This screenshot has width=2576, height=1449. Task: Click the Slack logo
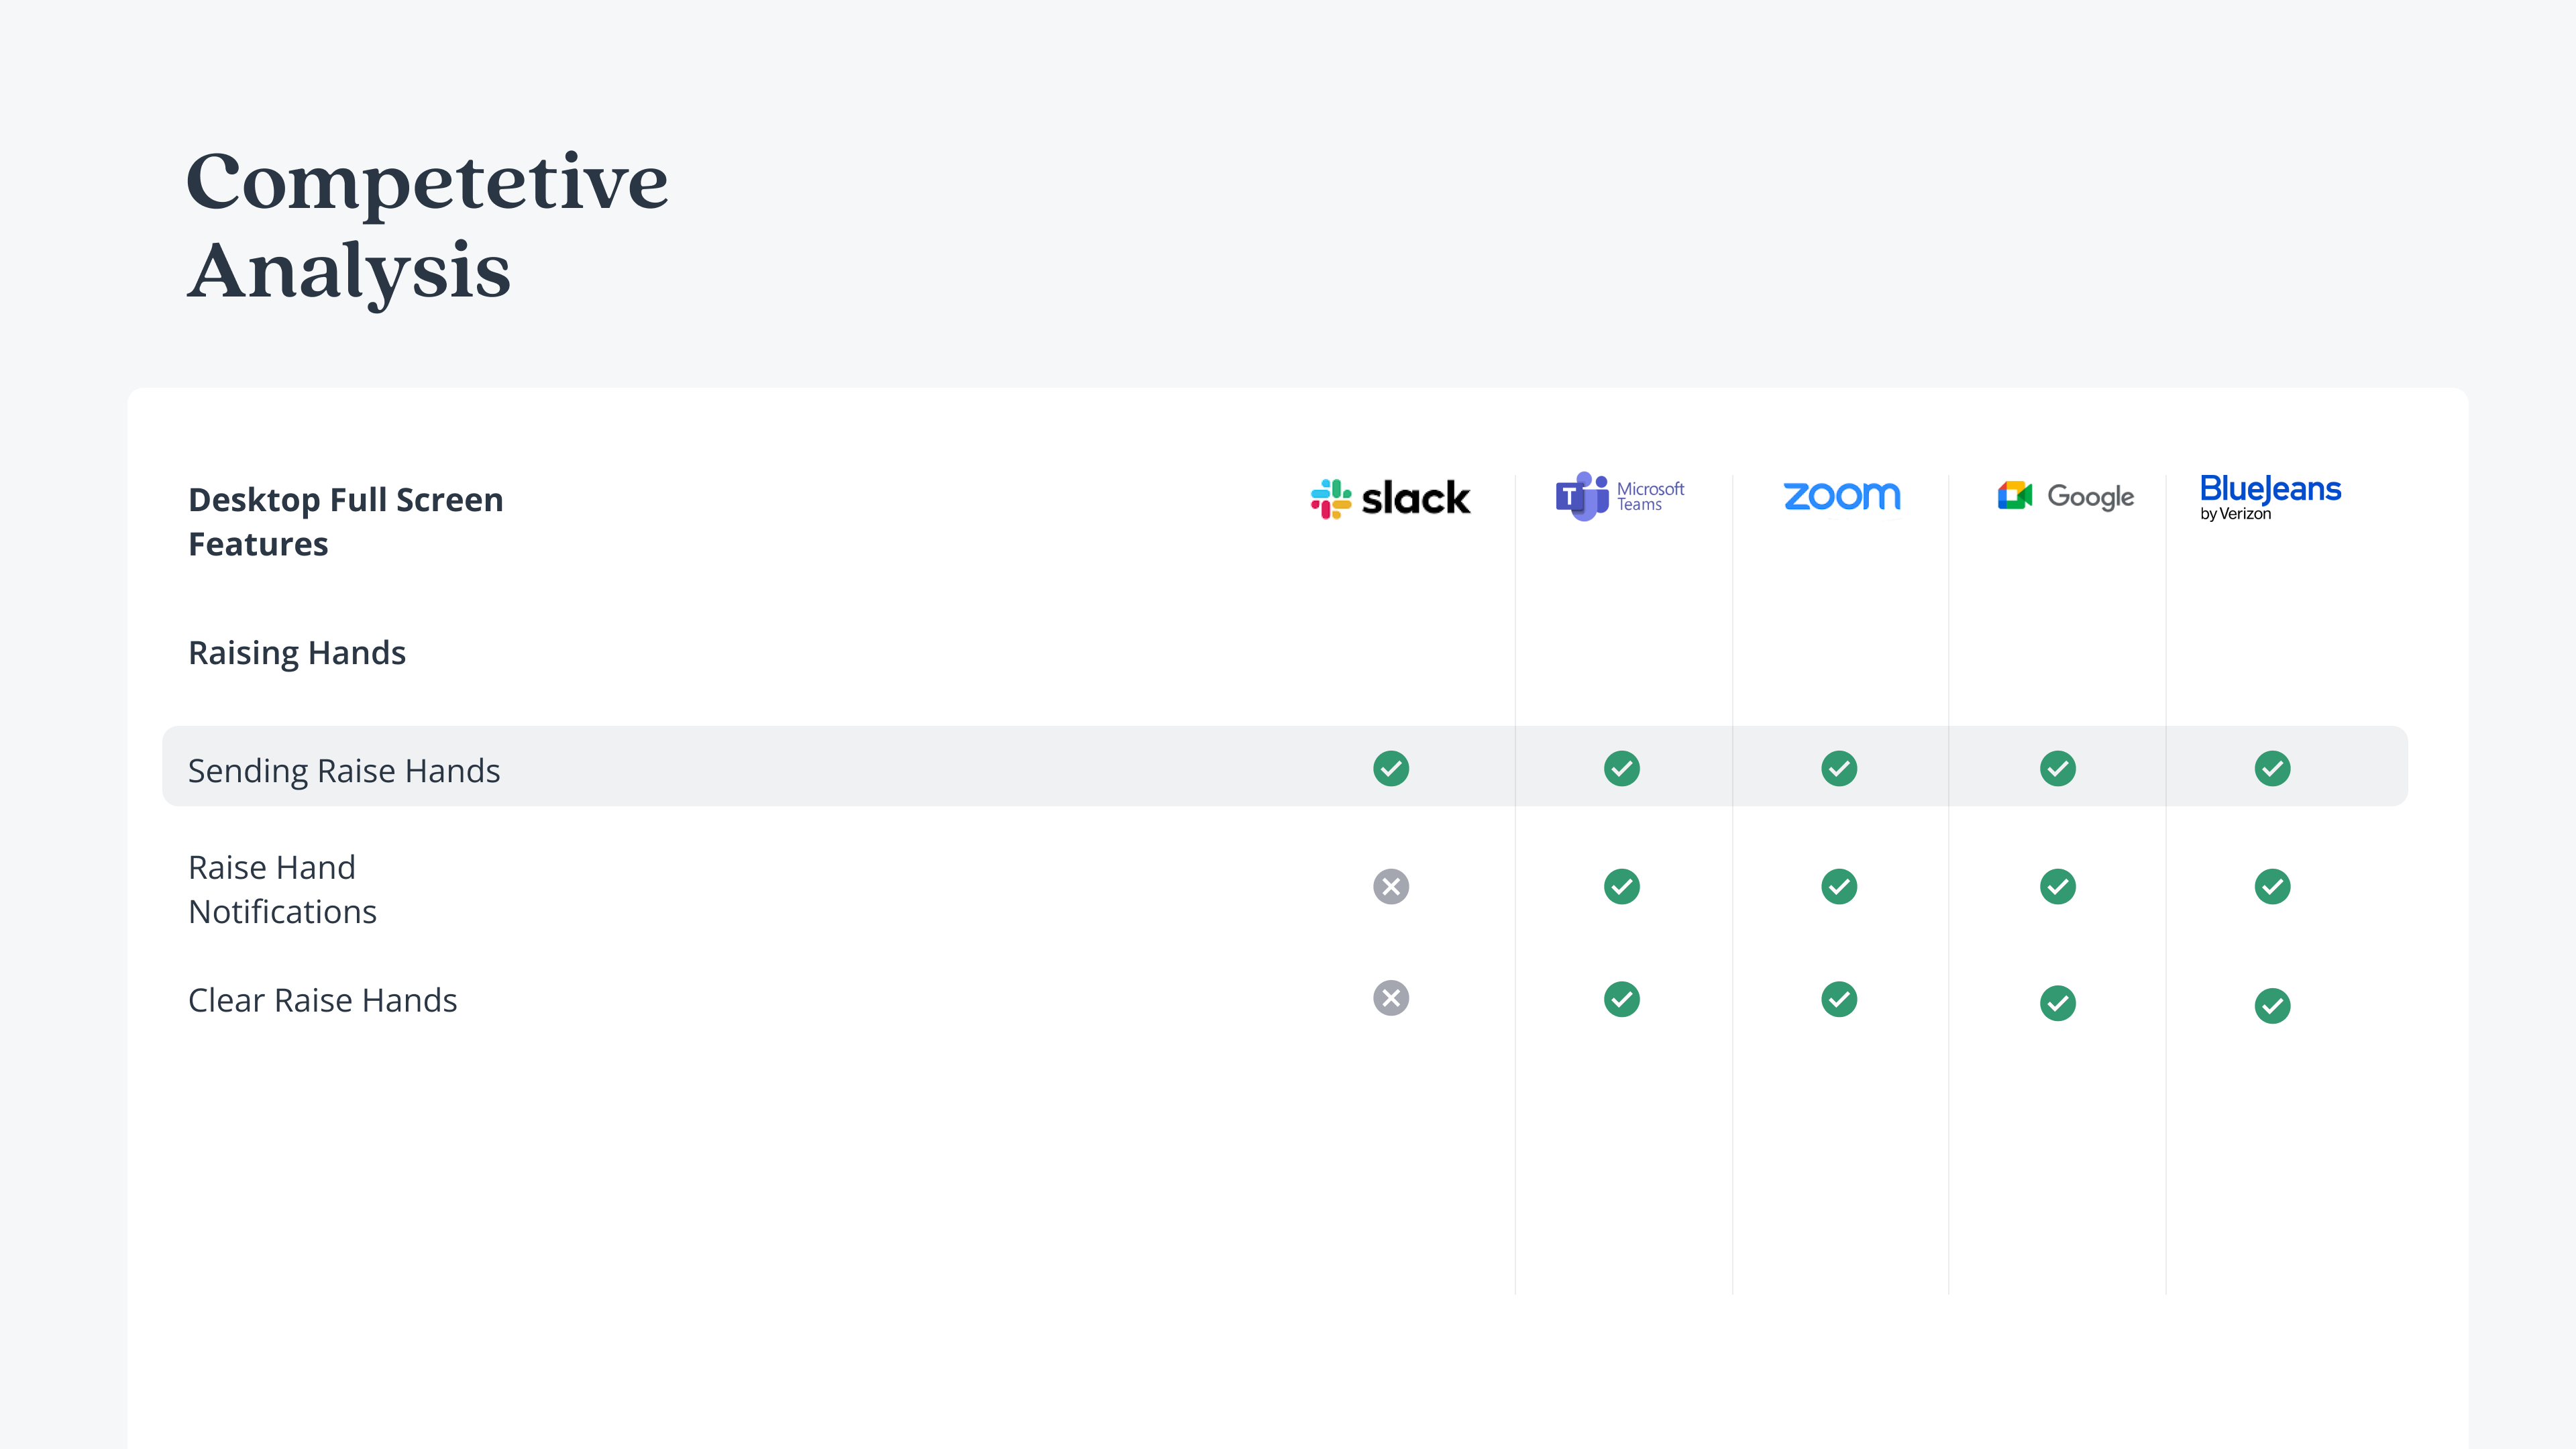tap(1390, 497)
